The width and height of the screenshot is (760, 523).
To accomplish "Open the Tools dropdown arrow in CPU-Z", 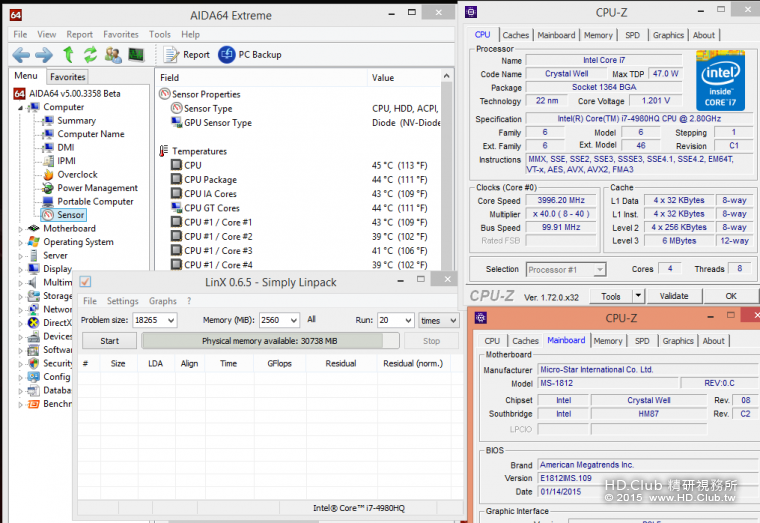I will (x=636, y=296).
